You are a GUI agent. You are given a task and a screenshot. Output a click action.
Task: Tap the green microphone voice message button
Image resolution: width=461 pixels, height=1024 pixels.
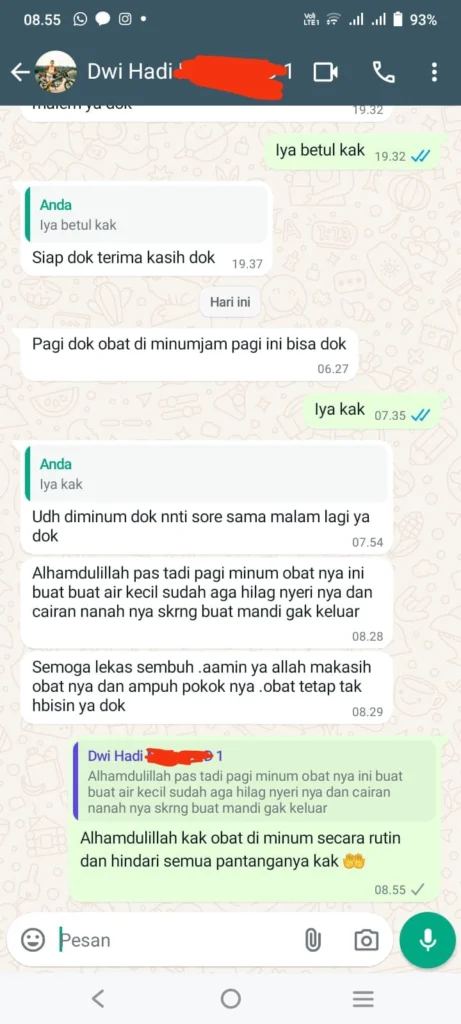click(428, 940)
